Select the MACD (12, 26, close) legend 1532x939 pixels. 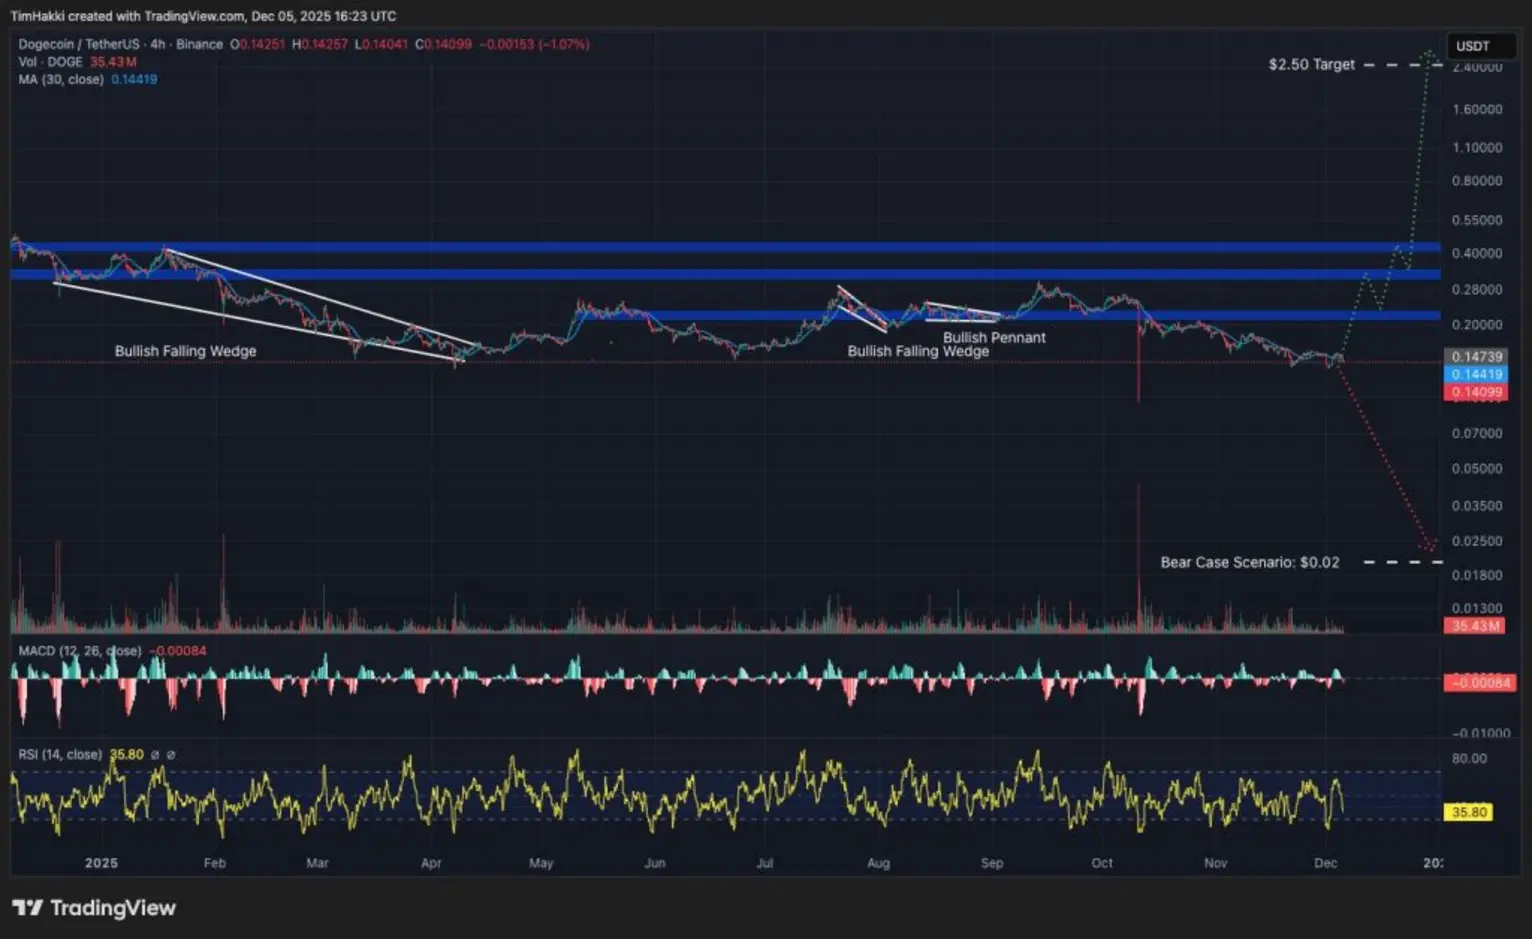click(79, 651)
